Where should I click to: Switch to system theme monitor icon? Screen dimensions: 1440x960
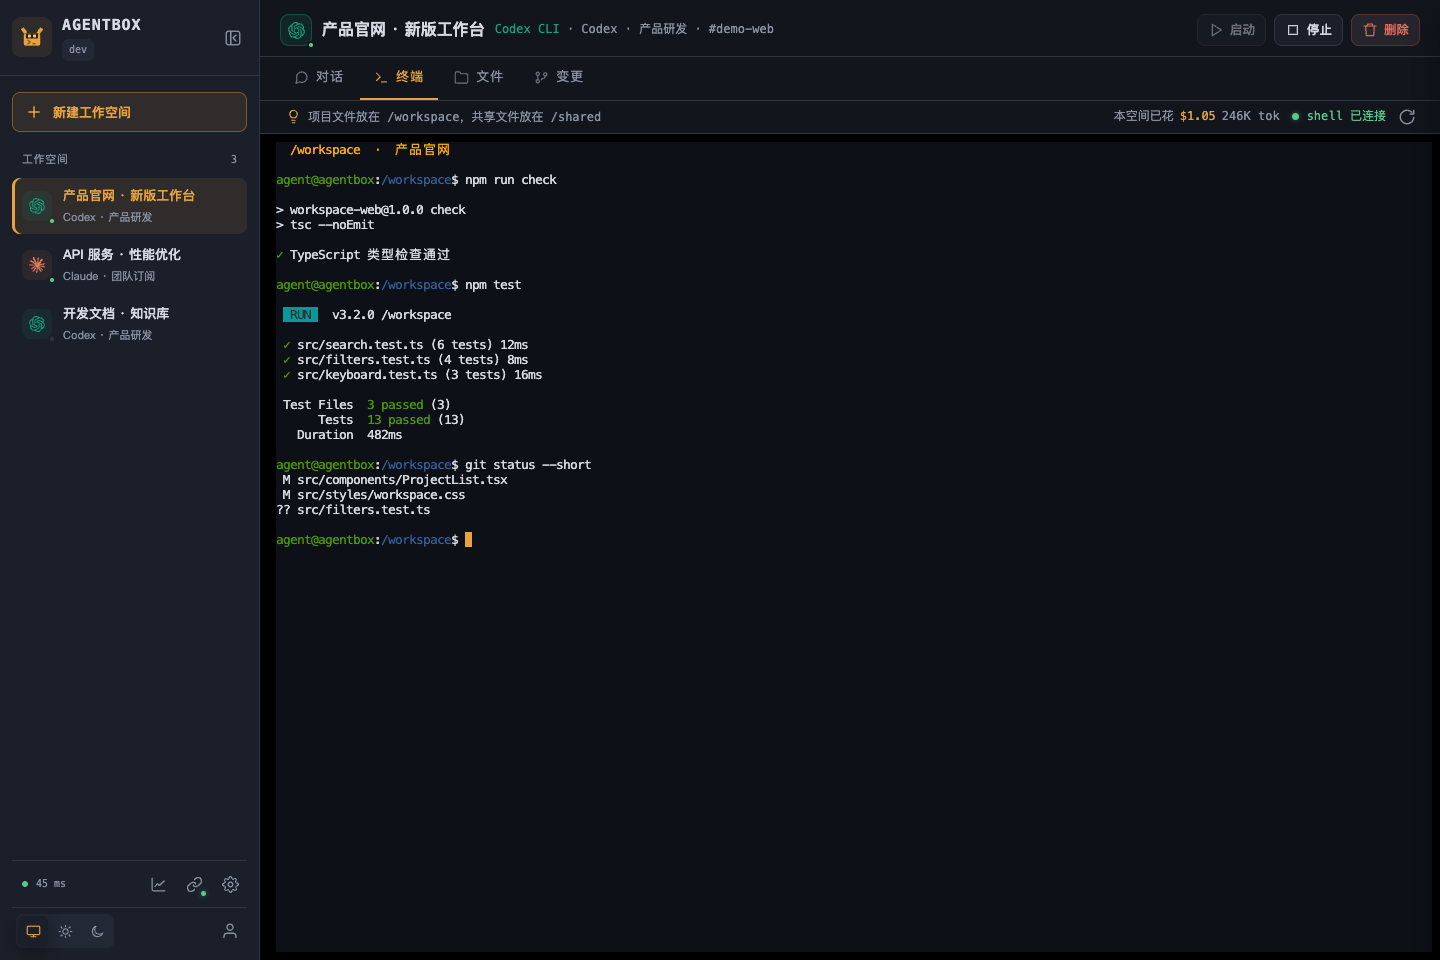click(33, 931)
